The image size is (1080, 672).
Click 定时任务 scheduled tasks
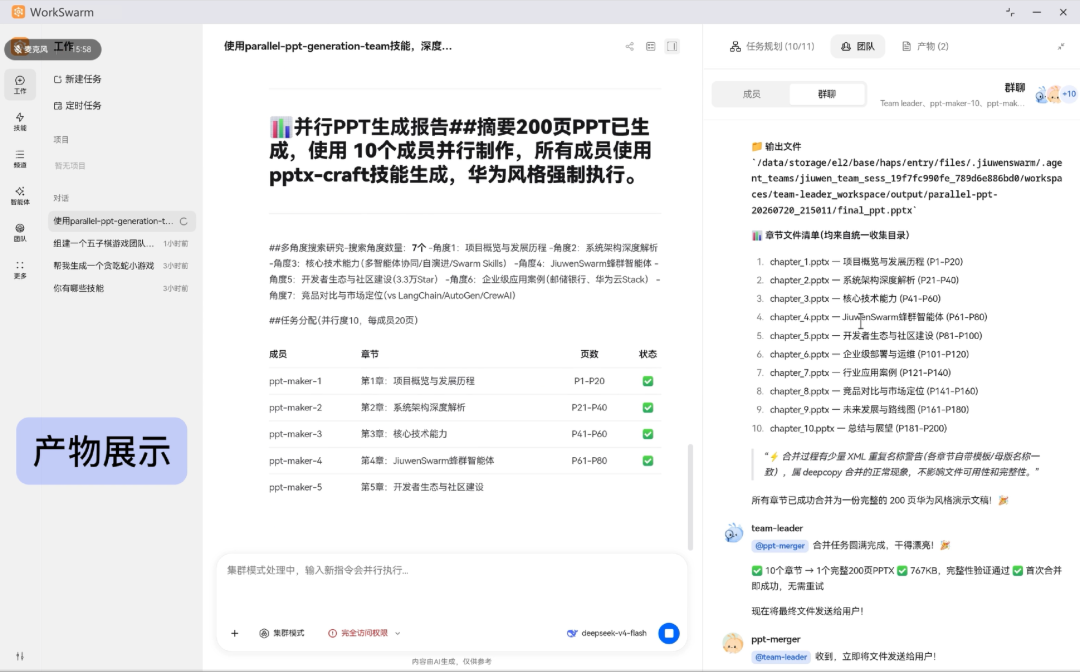pyautogui.click(x=78, y=105)
